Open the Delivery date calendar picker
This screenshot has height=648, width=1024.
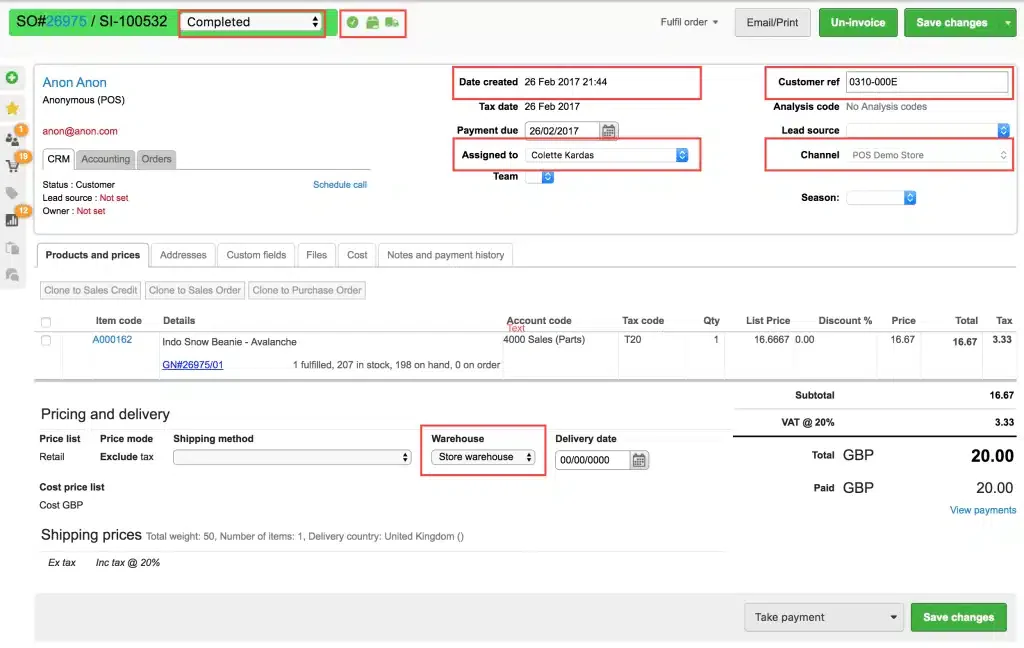(x=639, y=460)
